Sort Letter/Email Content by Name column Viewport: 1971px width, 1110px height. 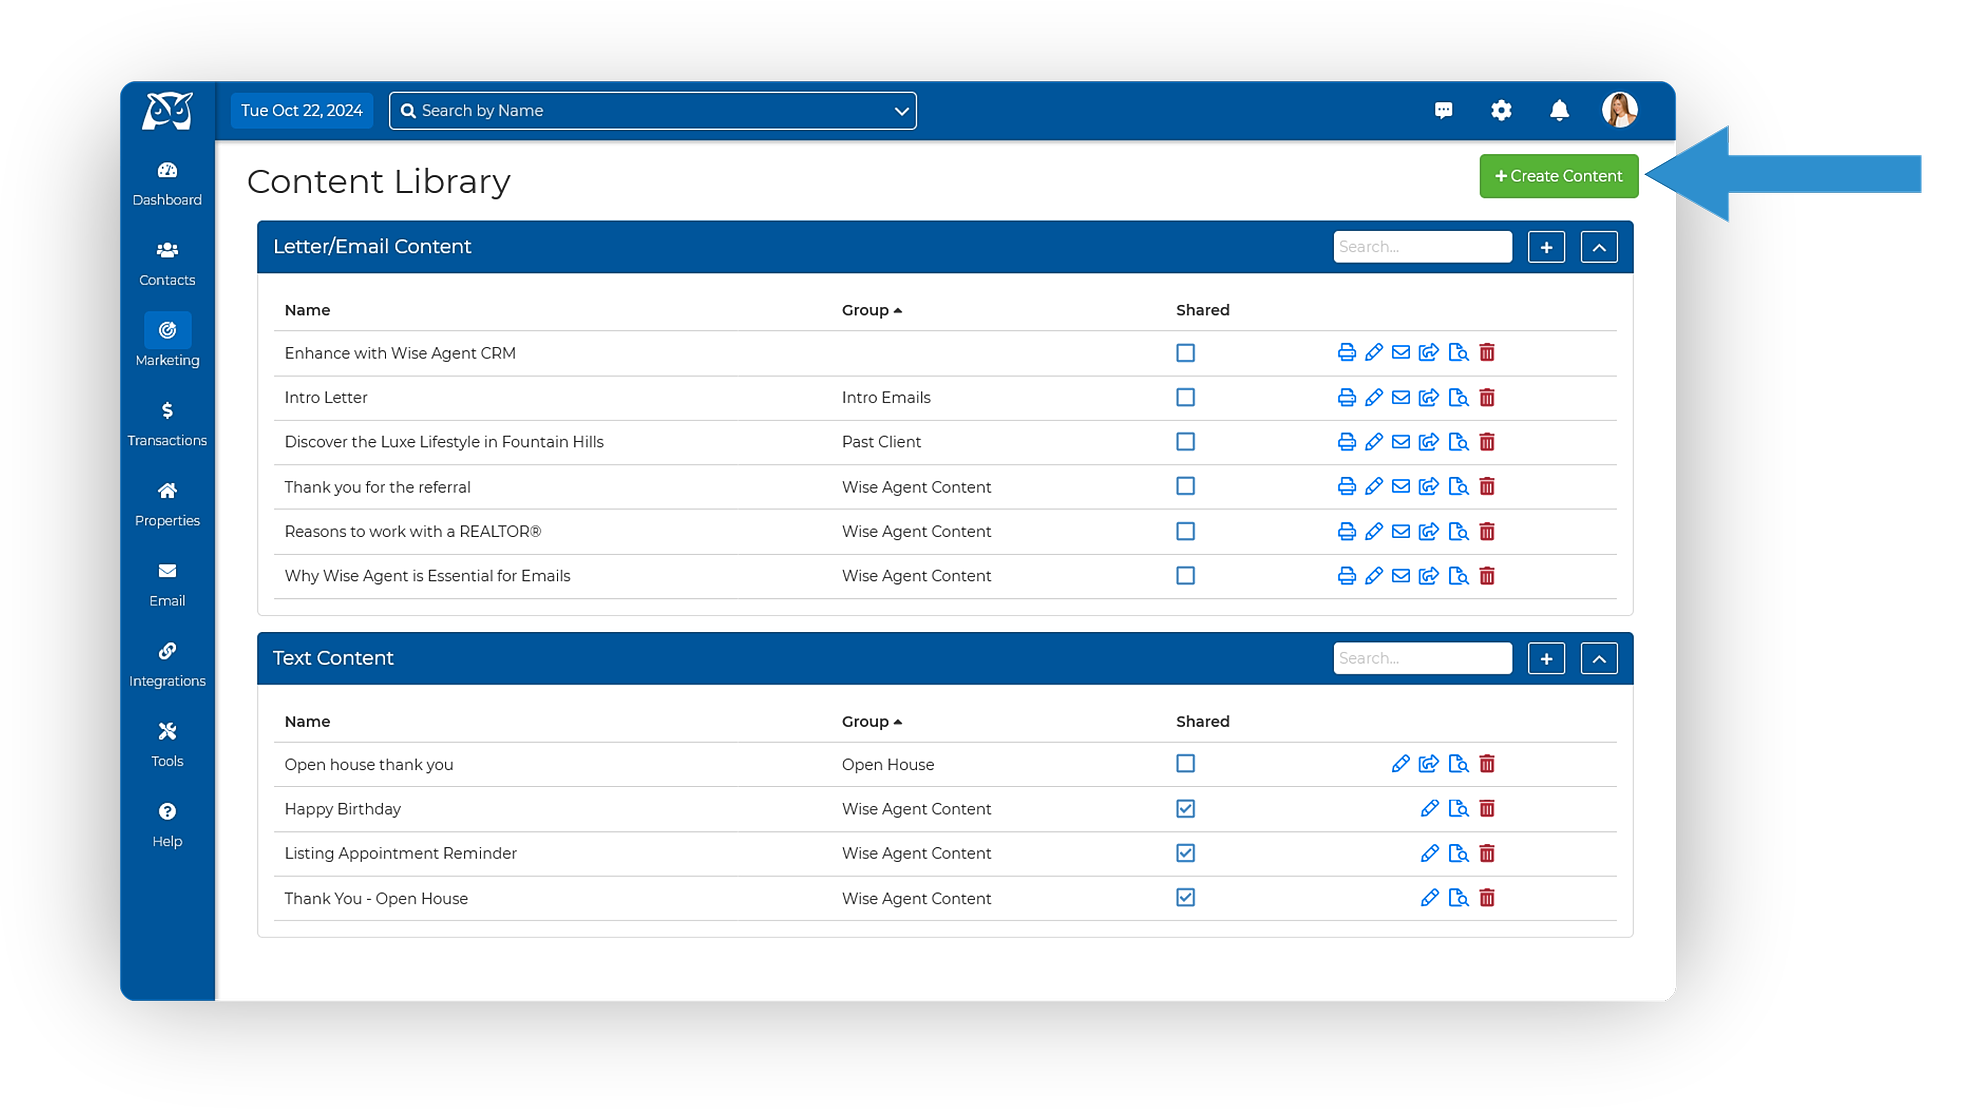coord(307,310)
